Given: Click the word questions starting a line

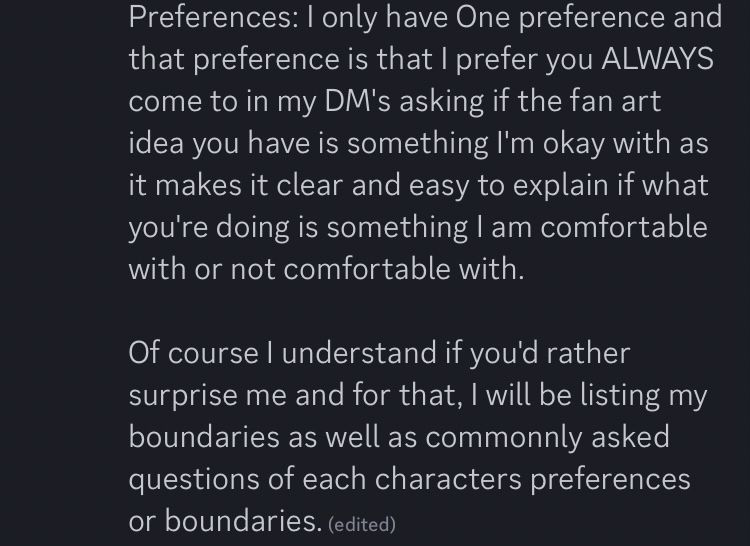Looking at the screenshot, I should coord(194,479).
